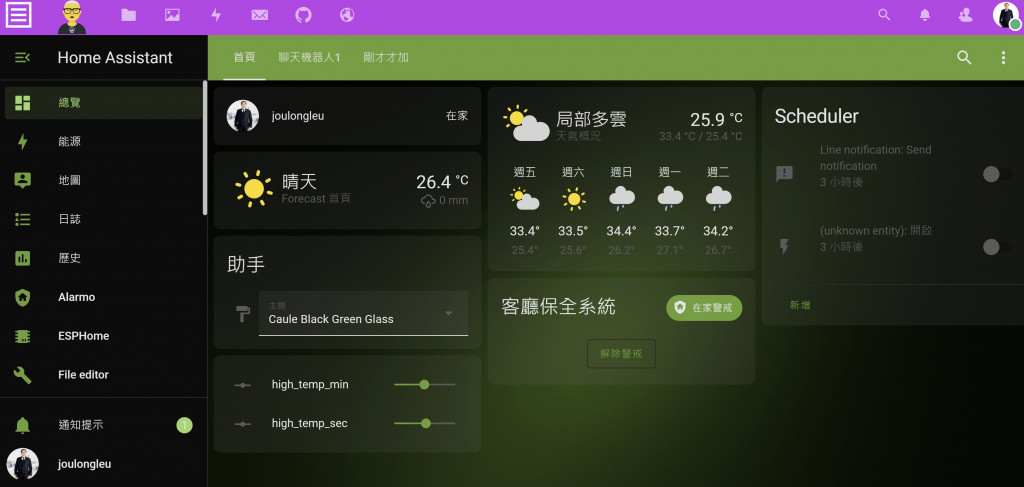Open the GitHub icon in purple bar
Viewport: 1024px width, 487px height.
[304, 14]
